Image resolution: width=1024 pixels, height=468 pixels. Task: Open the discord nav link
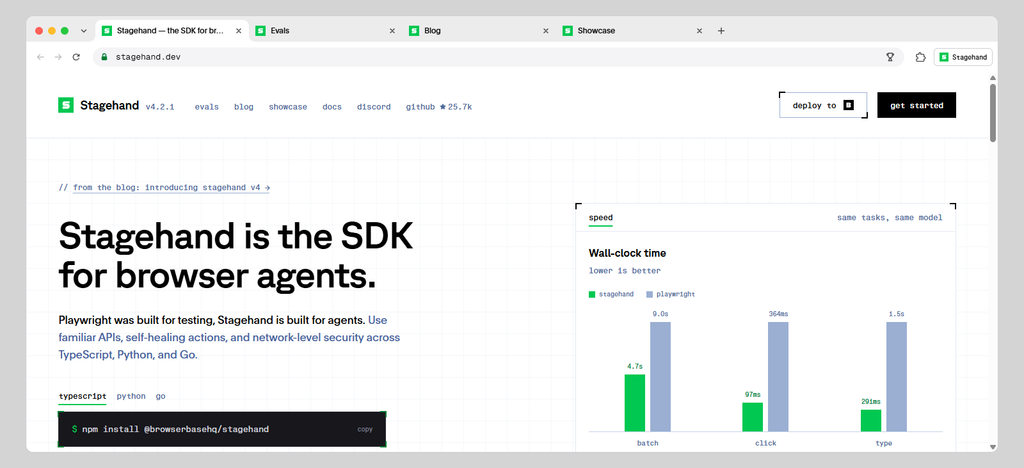point(374,107)
